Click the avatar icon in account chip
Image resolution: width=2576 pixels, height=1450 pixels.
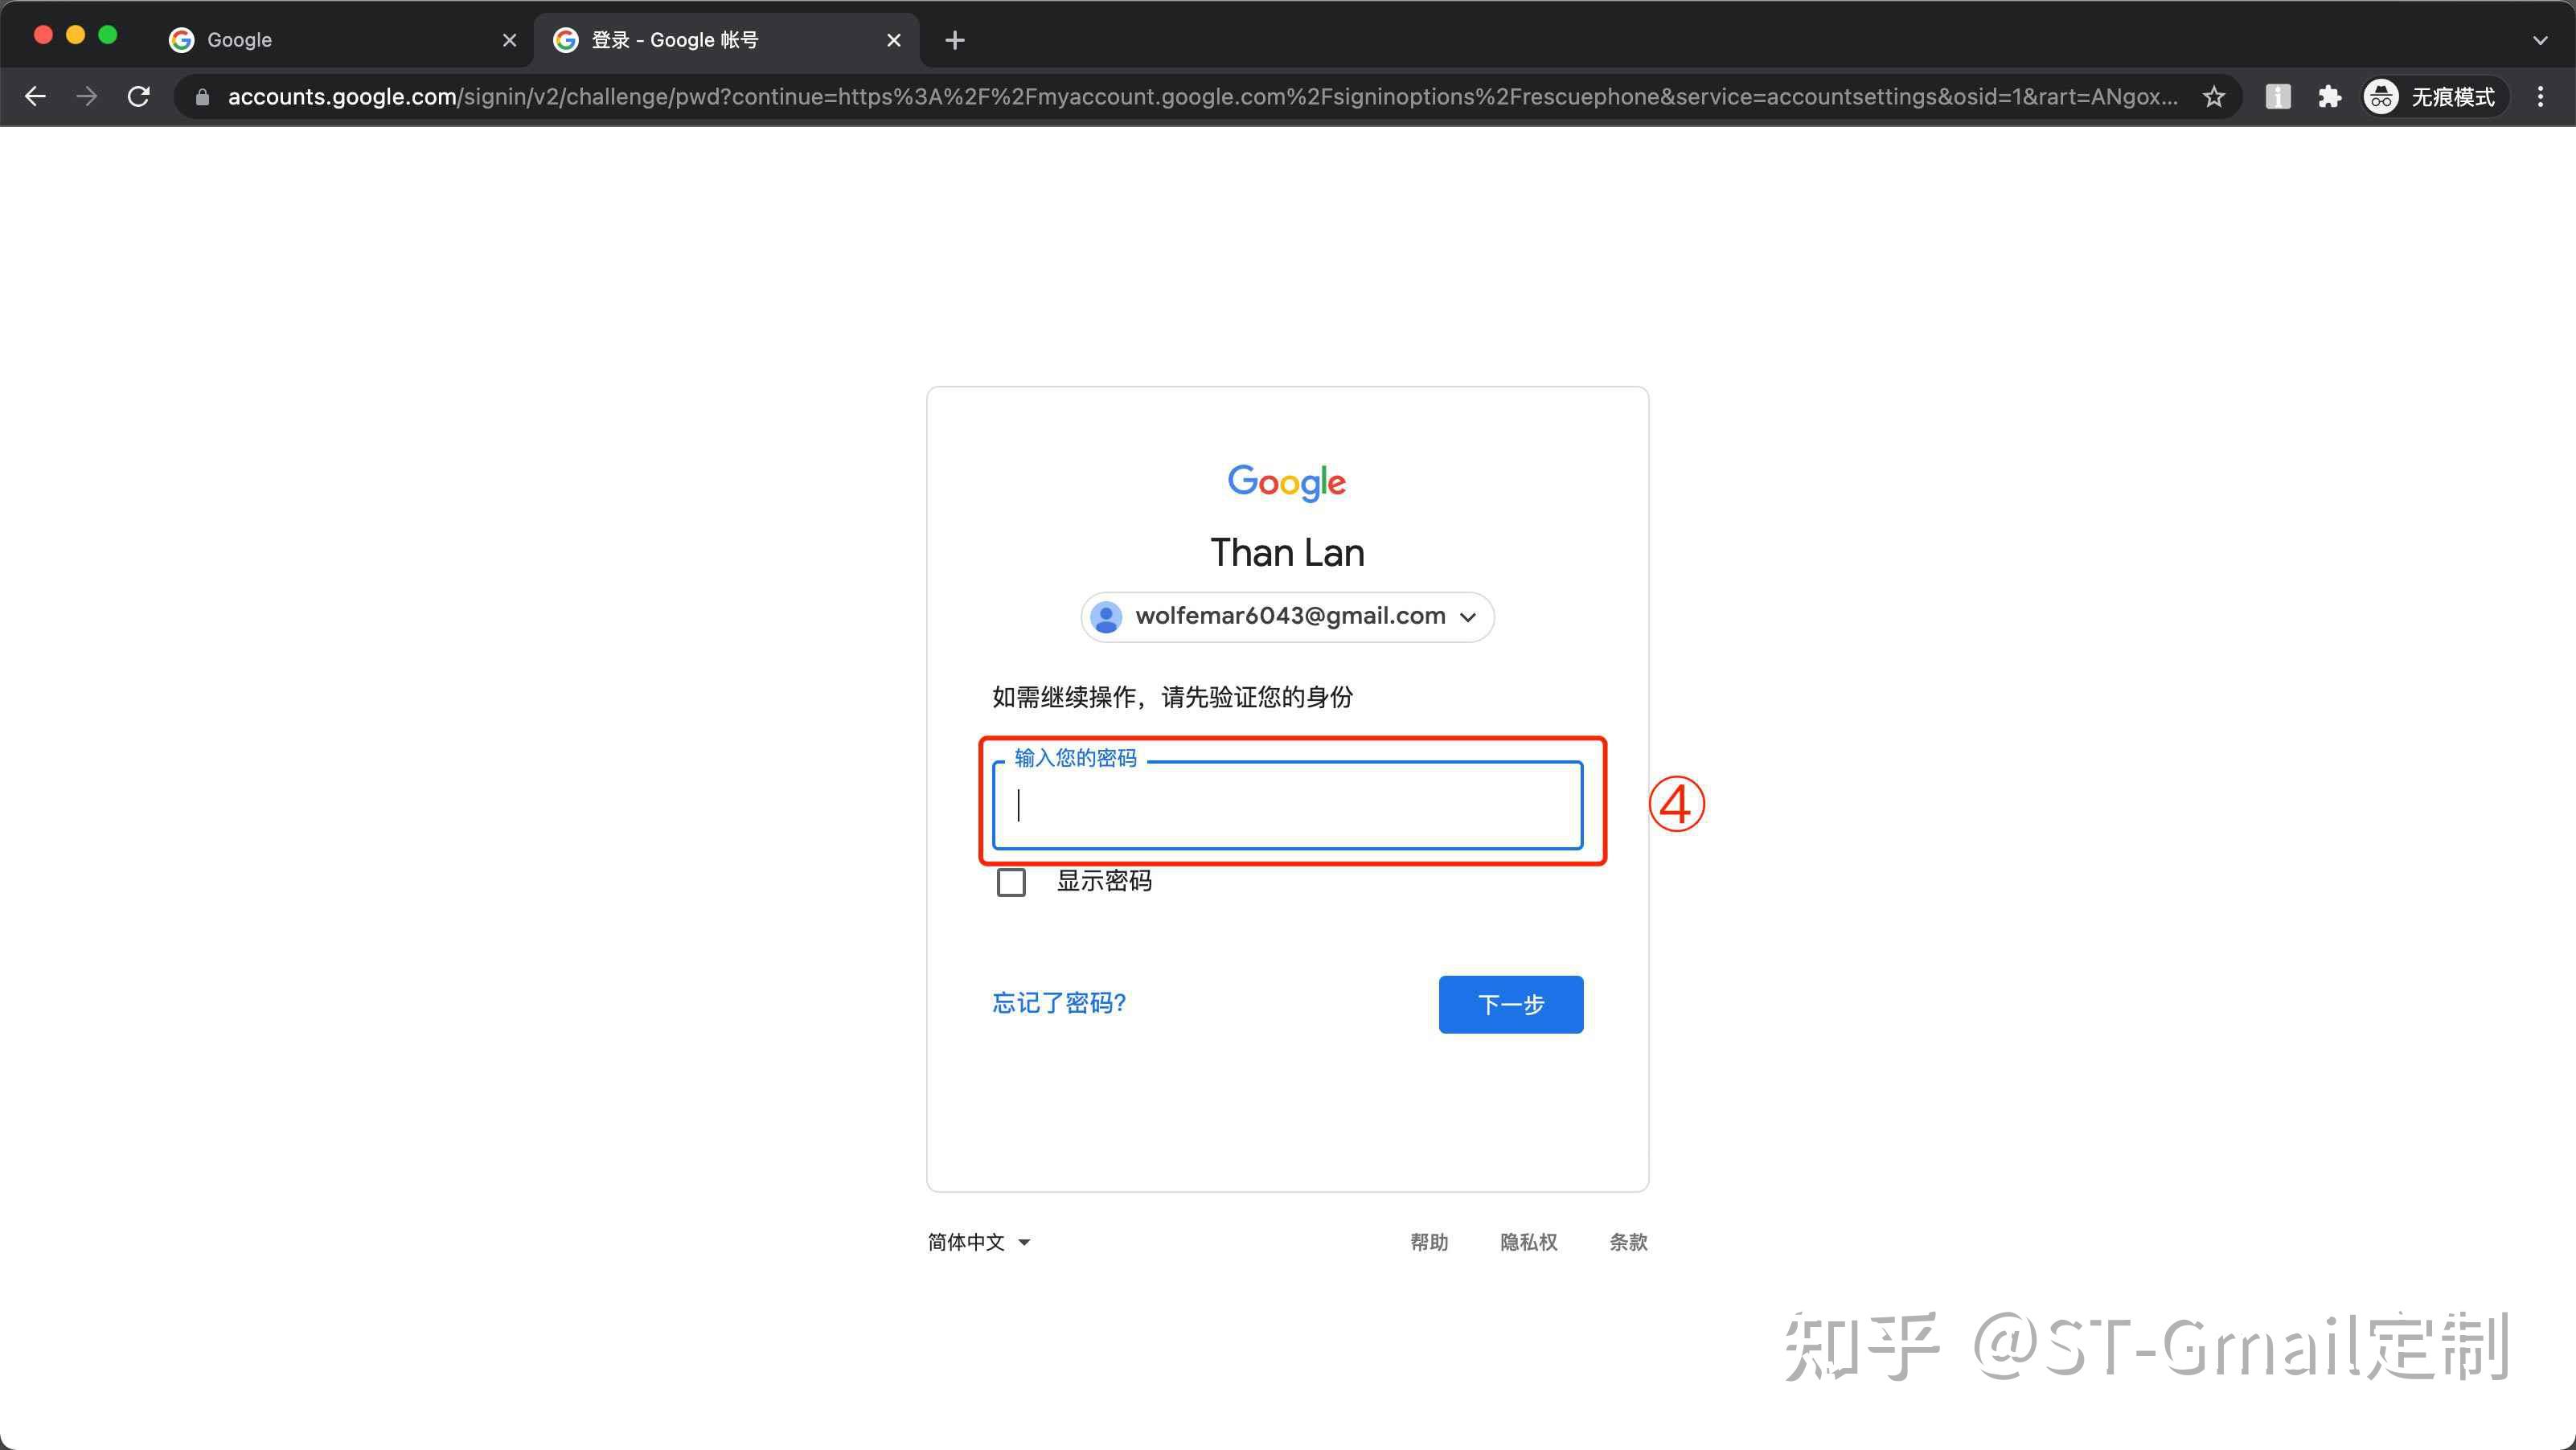pyautogui.click(x=1106, y=616)
